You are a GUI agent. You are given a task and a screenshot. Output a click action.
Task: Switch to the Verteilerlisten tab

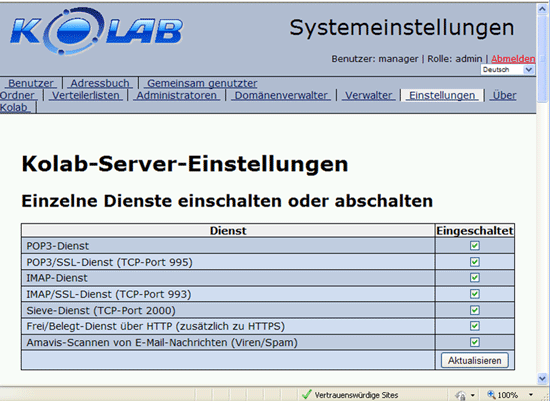click(86, 95)
